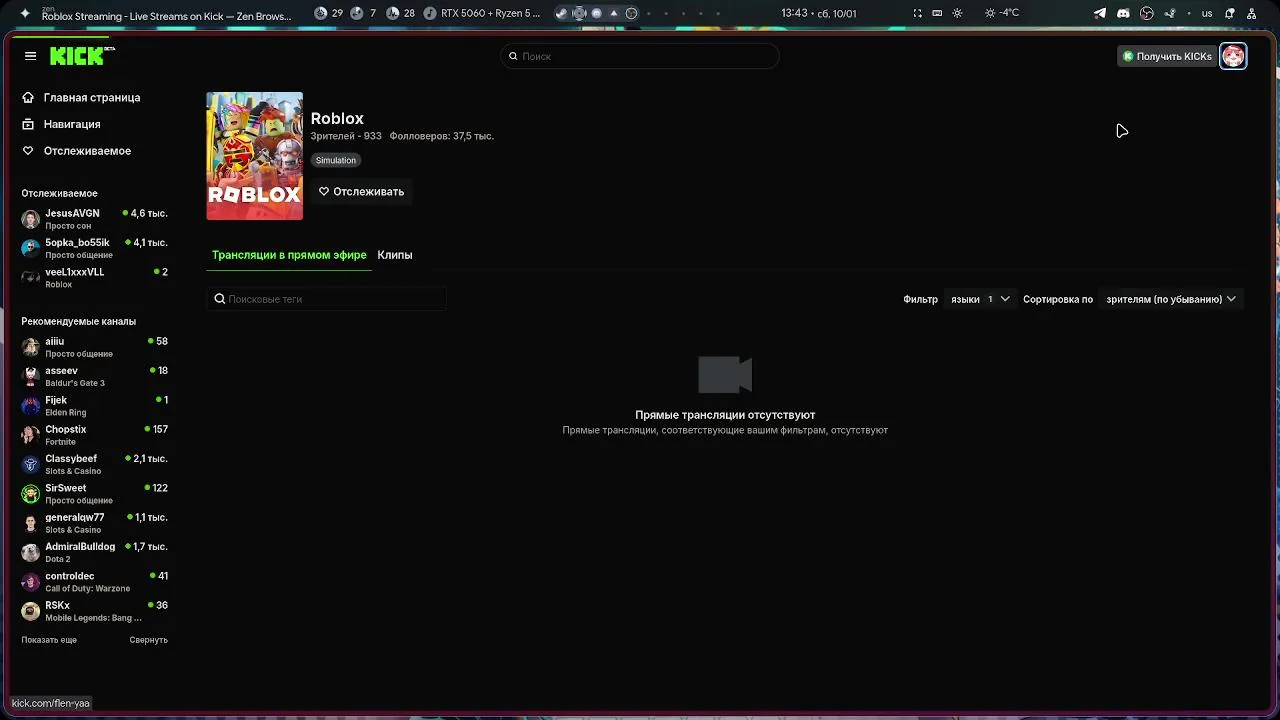Image resolution: width=1280 pixels, height=720 pixels.
Task: Click the Steam icon in the top bar dock
Action: [x=562, y=13]
